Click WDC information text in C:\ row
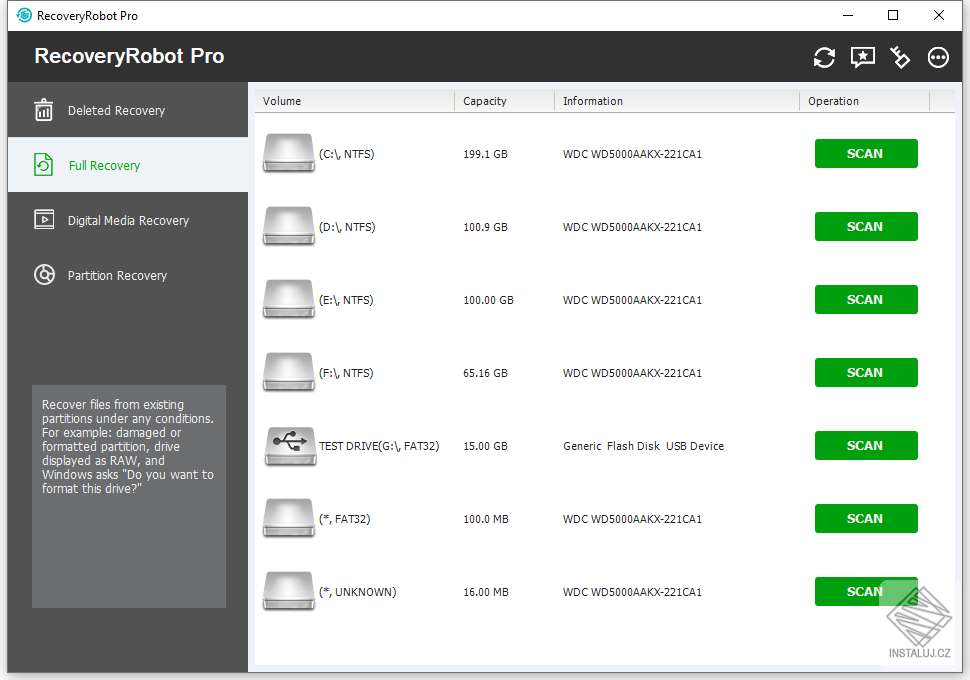 point(632,154)
